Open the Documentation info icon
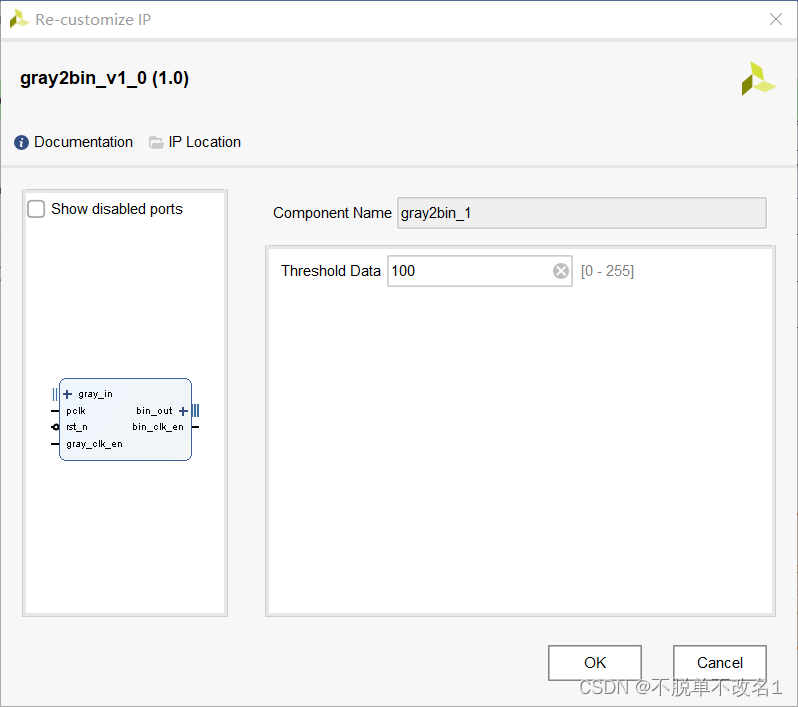The height and width of the screenshot is (707, 798). [21, 143]
